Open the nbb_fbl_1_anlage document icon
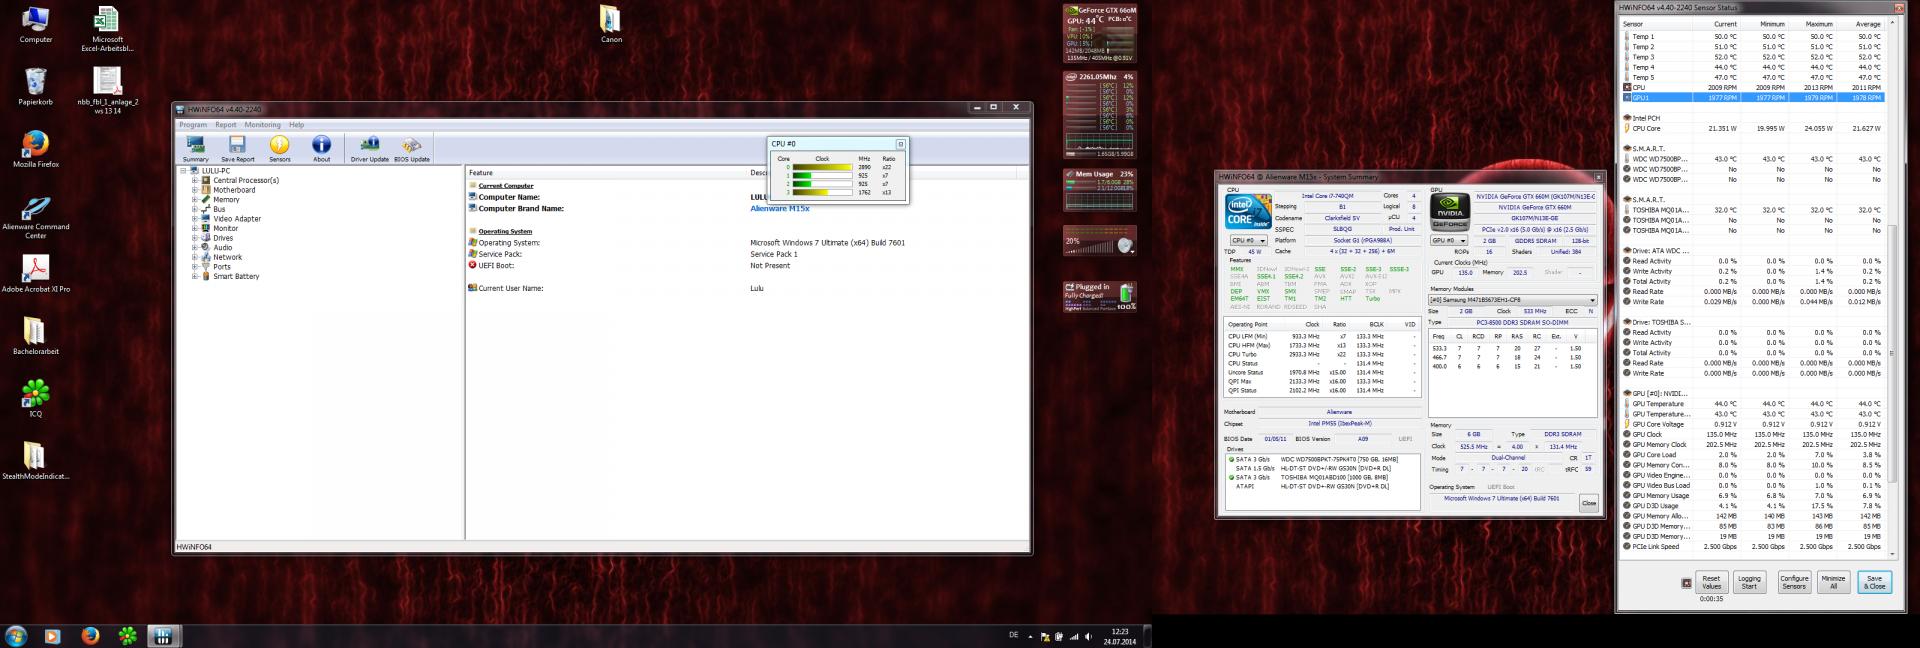Screen dimensions: 1920x648 tap(107, 91)
